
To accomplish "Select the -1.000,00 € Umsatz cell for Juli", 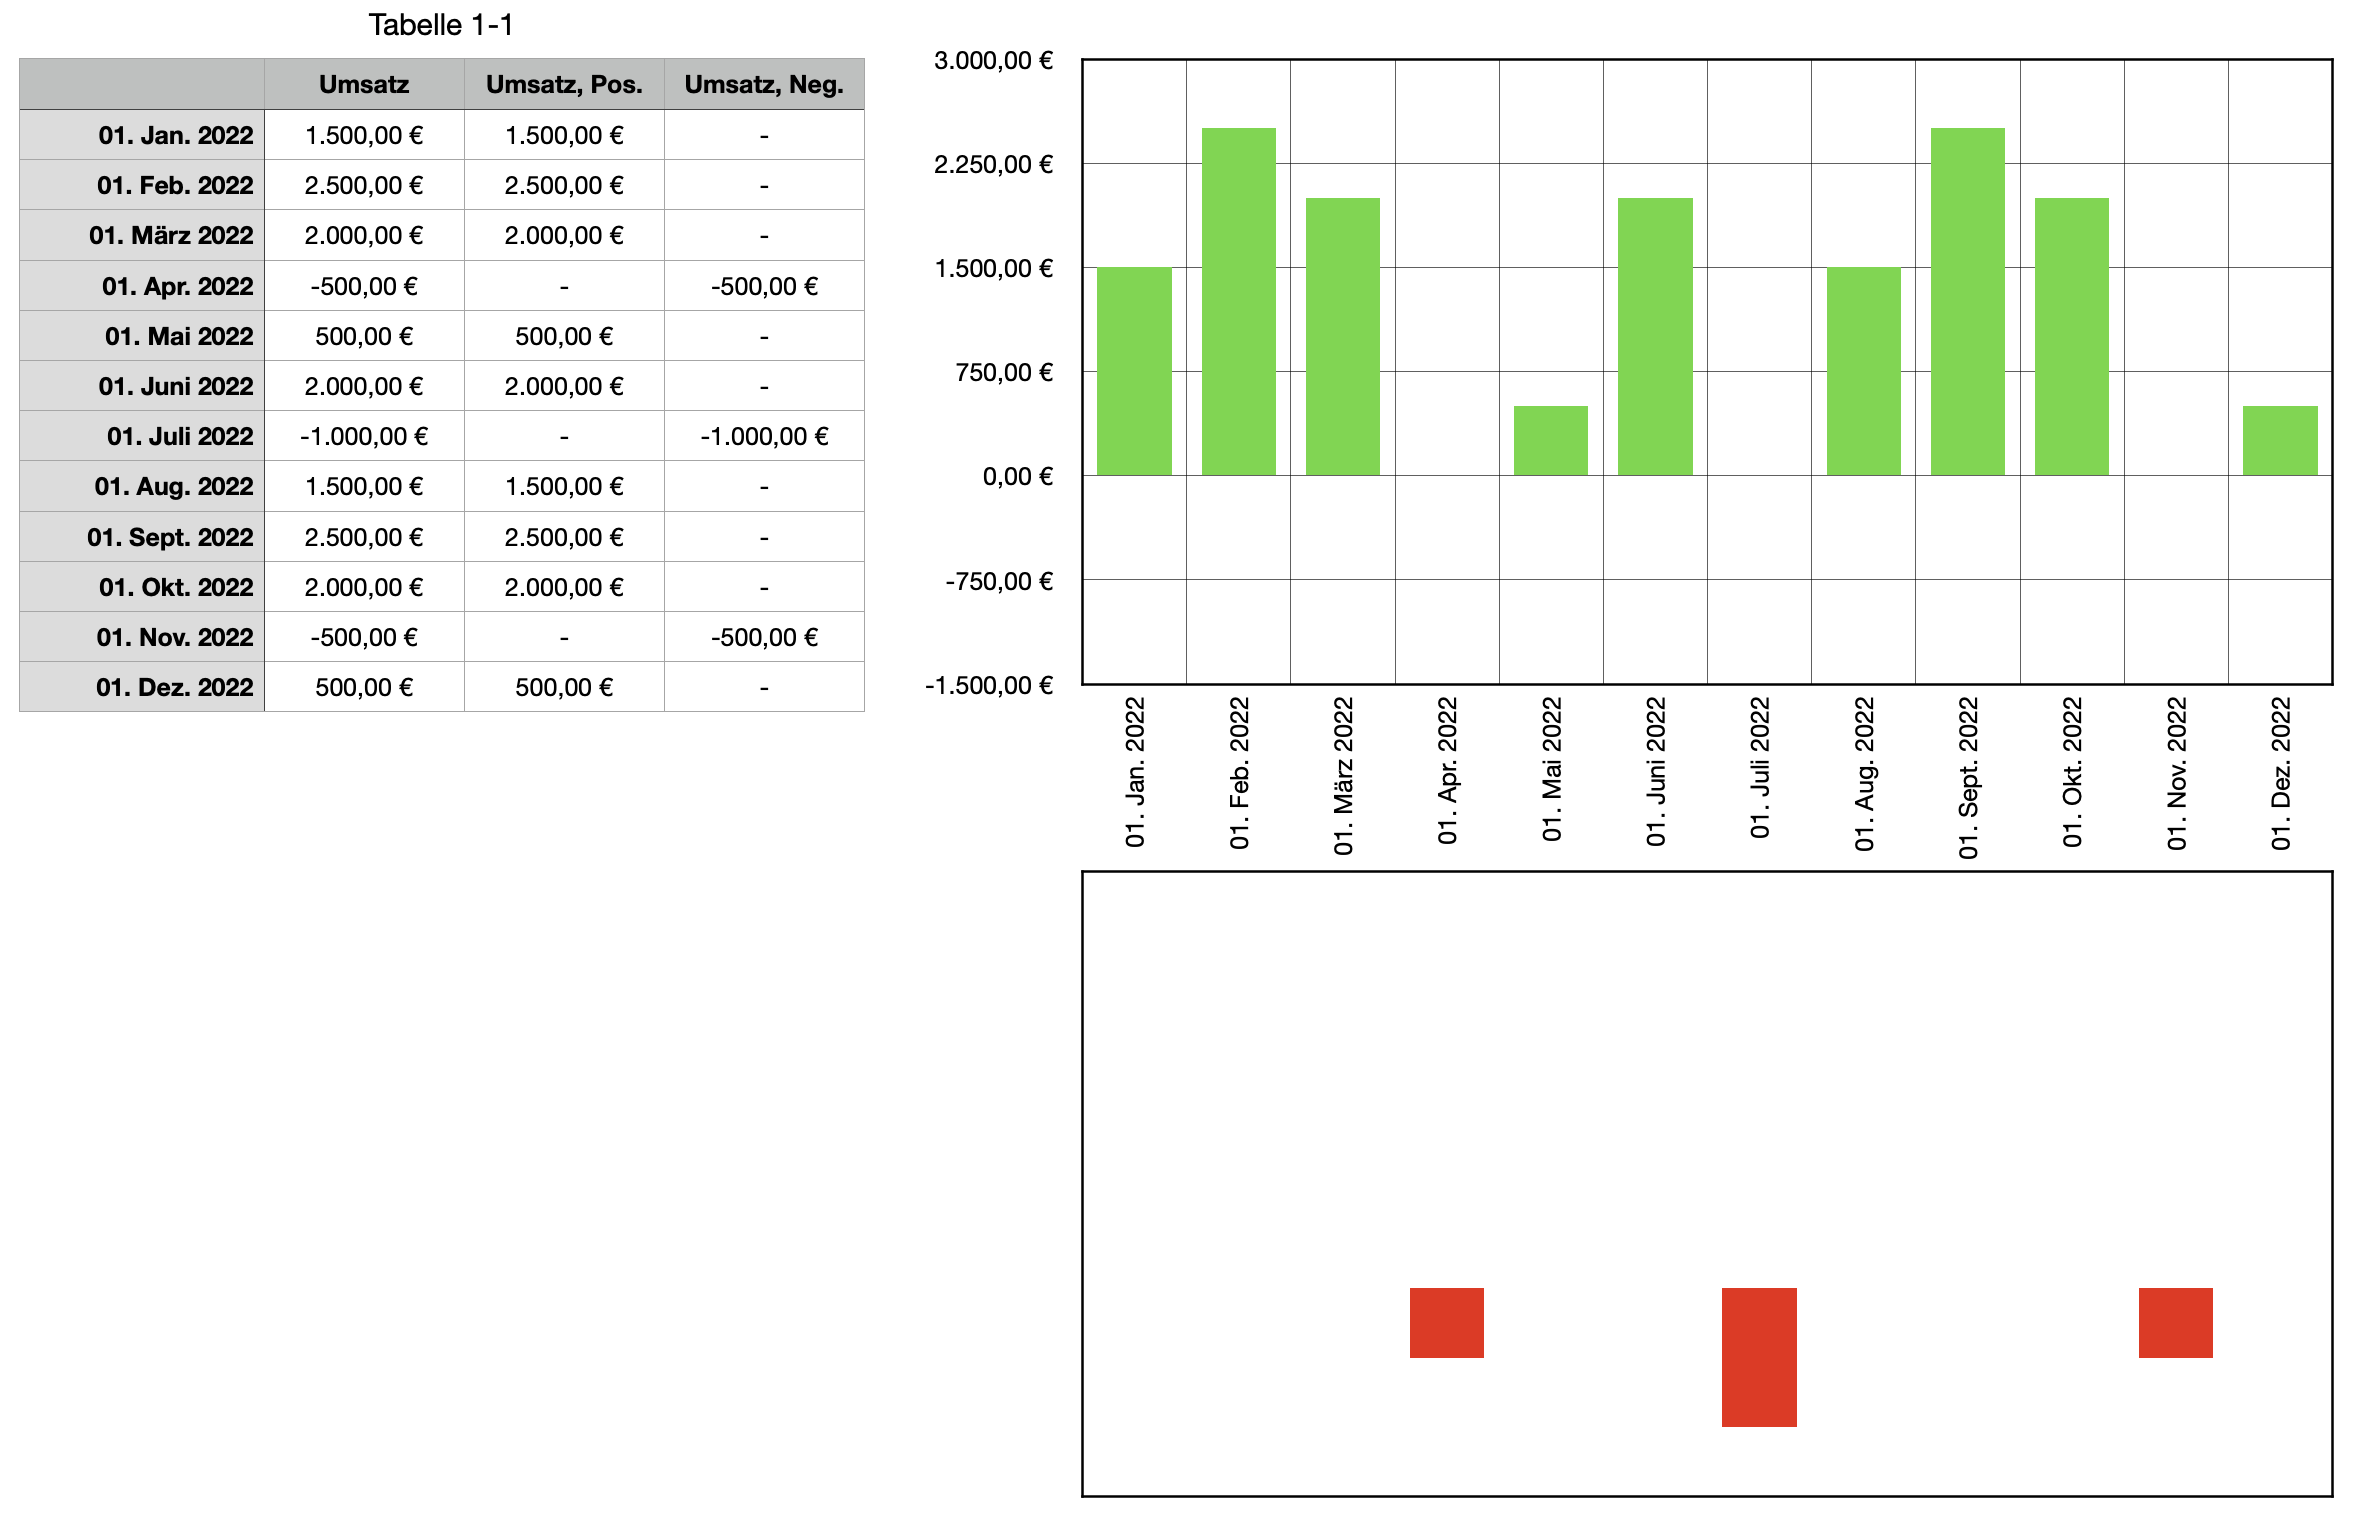I will [x=364, y=436].
